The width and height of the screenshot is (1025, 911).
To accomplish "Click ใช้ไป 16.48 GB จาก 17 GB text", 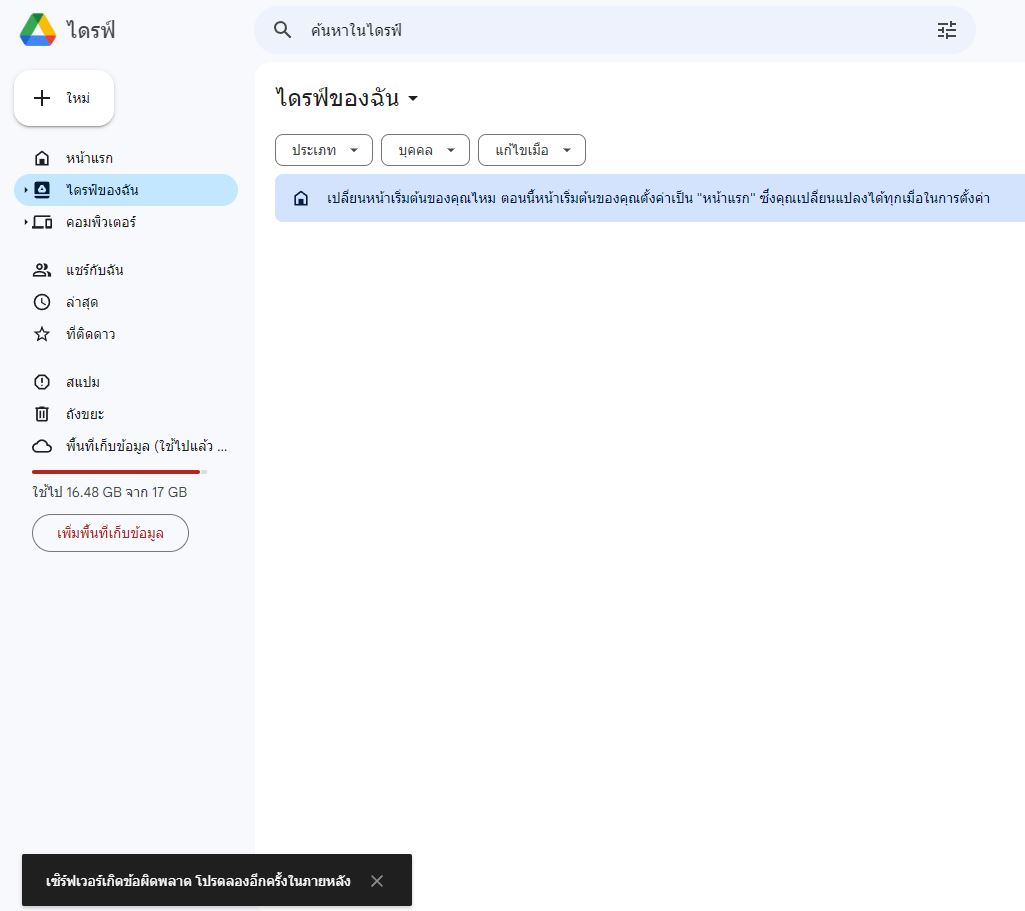I will [x=110, y=492].
